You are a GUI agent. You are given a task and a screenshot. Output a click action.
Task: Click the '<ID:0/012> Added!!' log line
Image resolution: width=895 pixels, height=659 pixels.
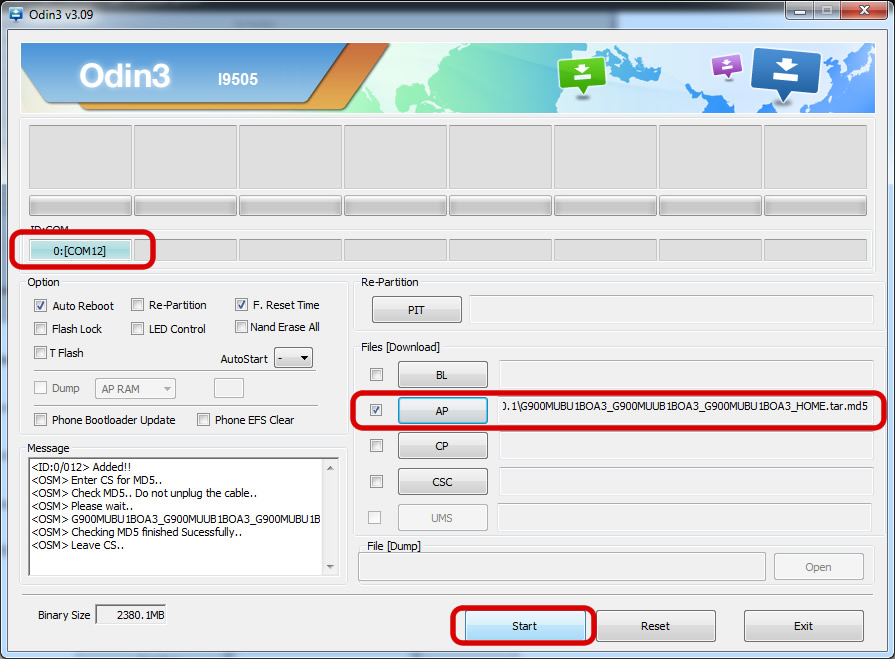81,467
